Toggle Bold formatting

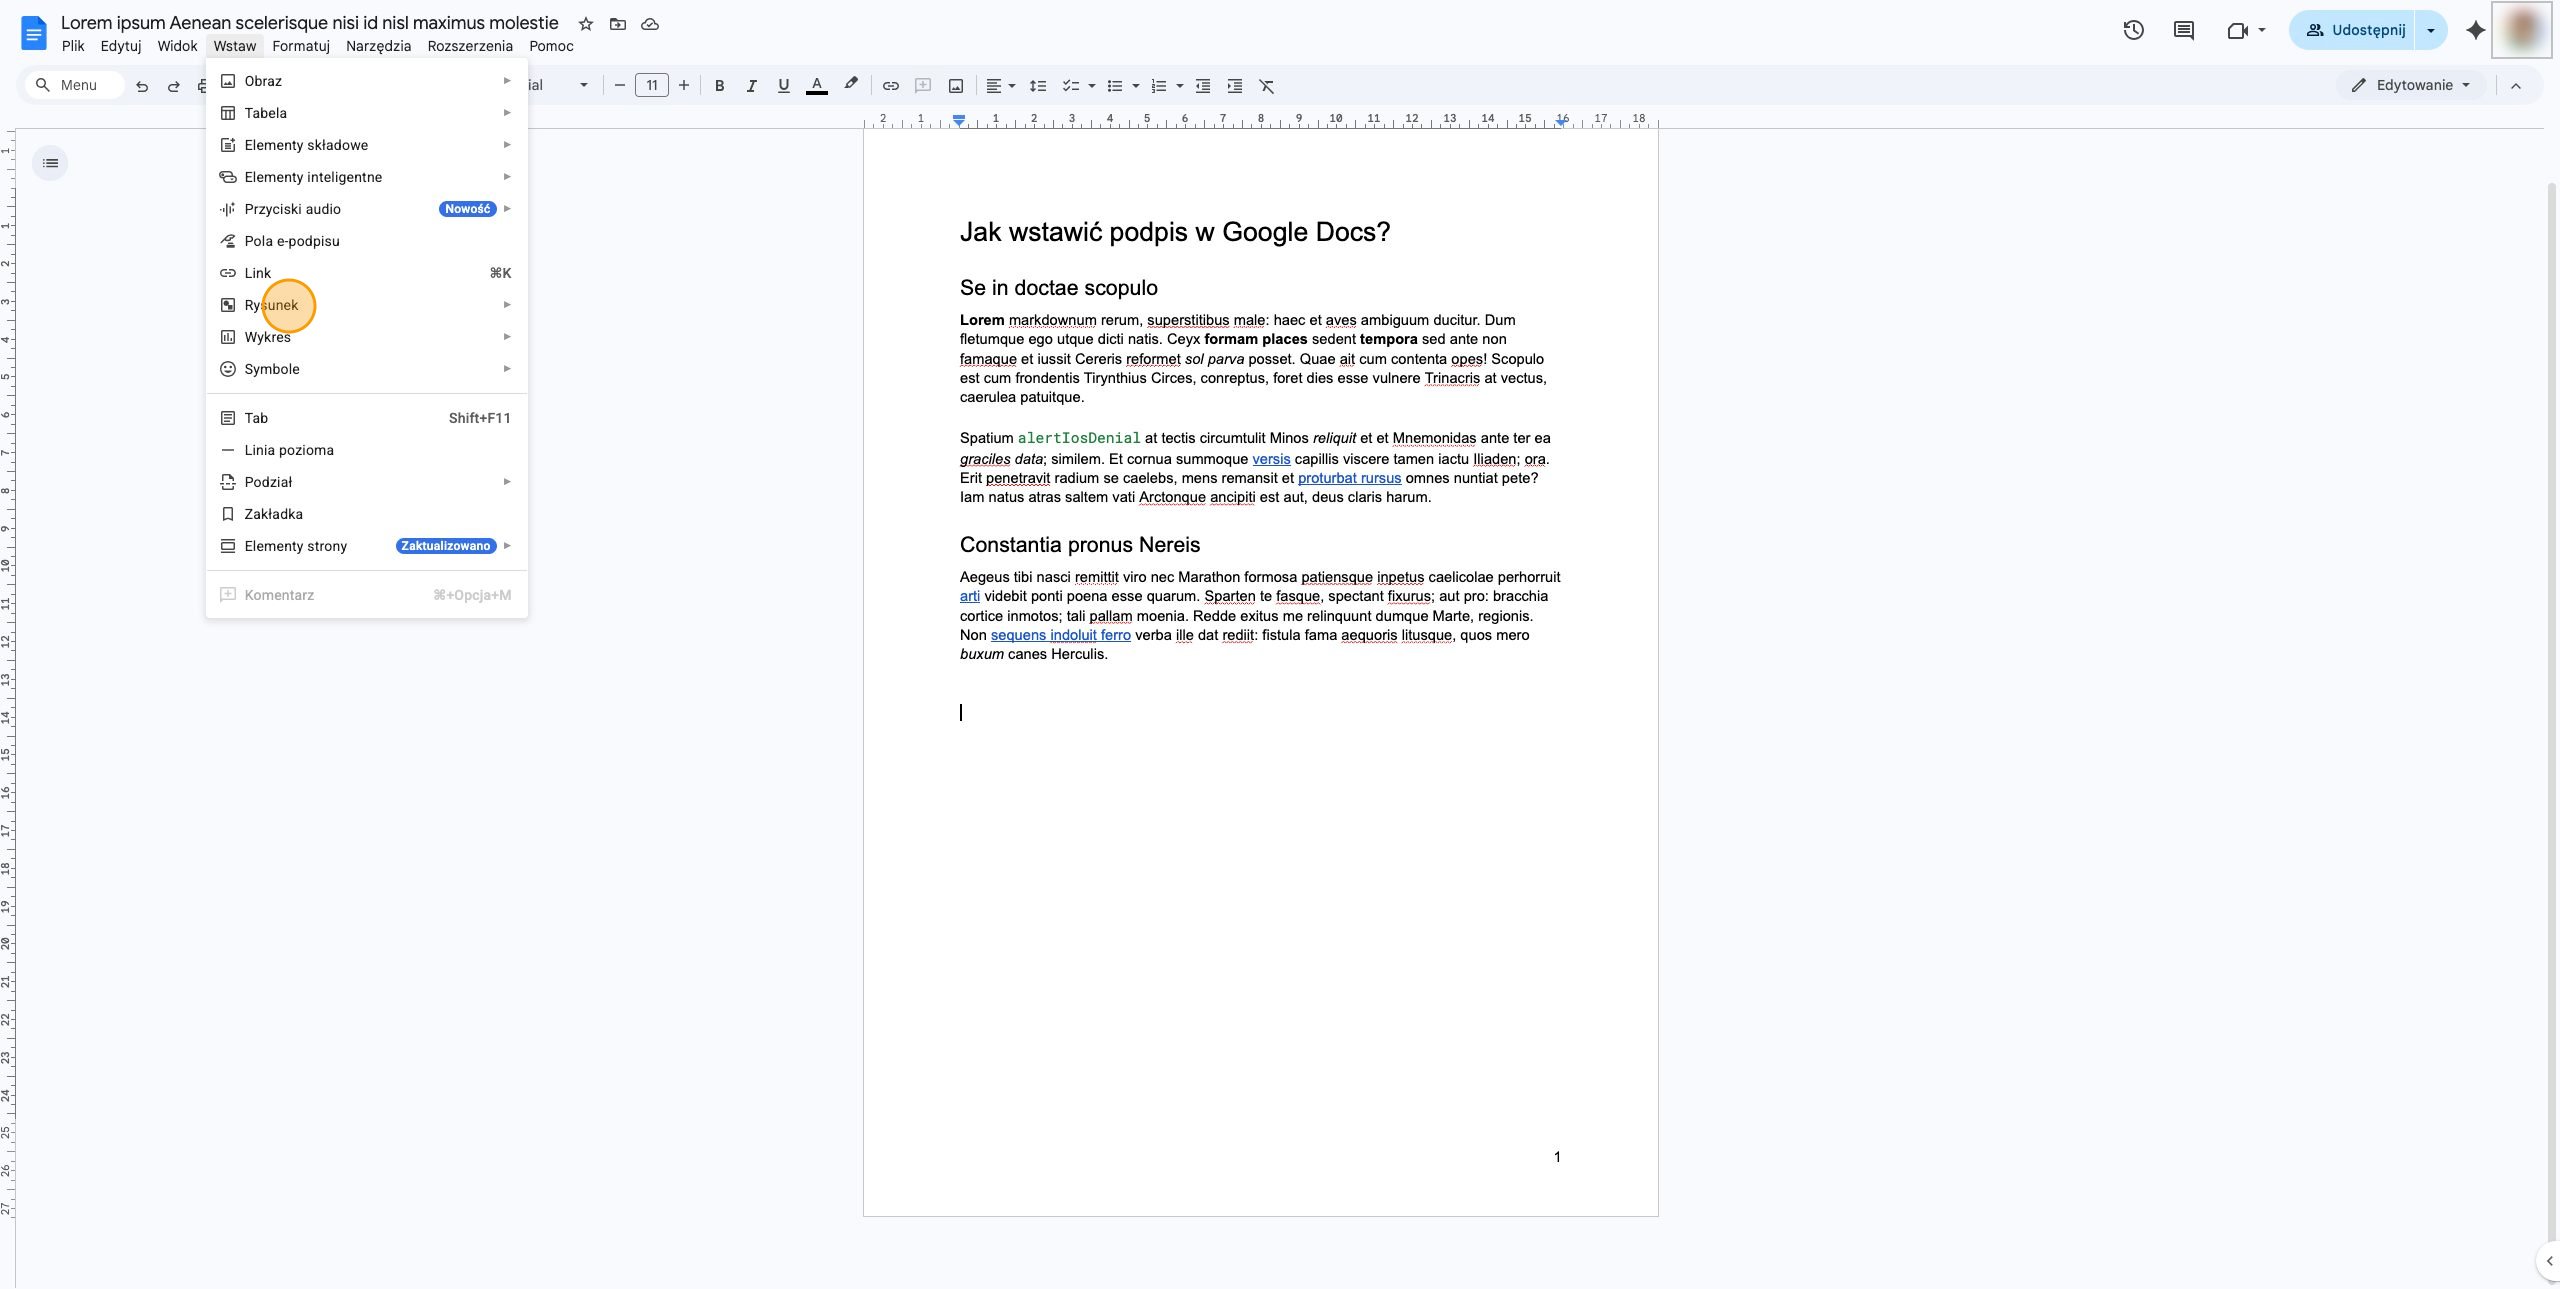click(x=719, y=86)
